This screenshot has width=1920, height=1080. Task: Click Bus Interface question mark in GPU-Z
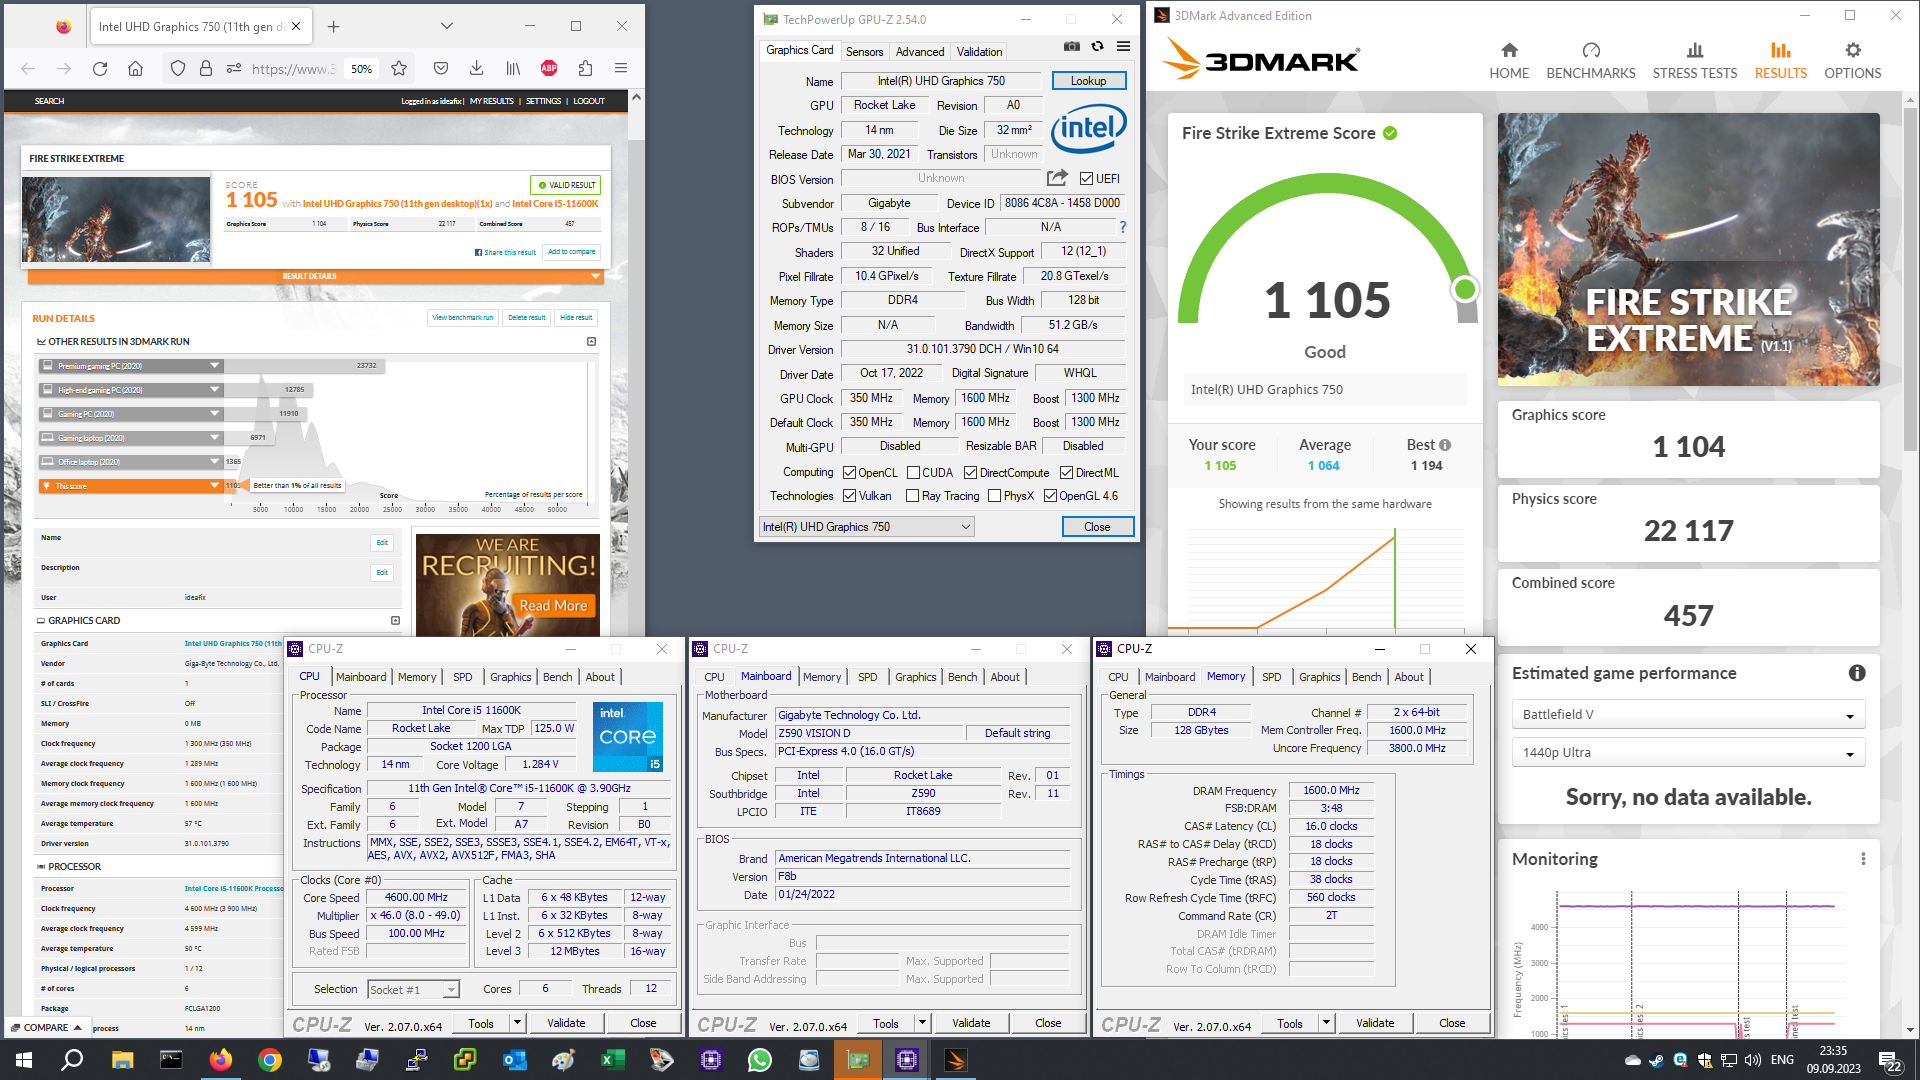point(1123,227)
